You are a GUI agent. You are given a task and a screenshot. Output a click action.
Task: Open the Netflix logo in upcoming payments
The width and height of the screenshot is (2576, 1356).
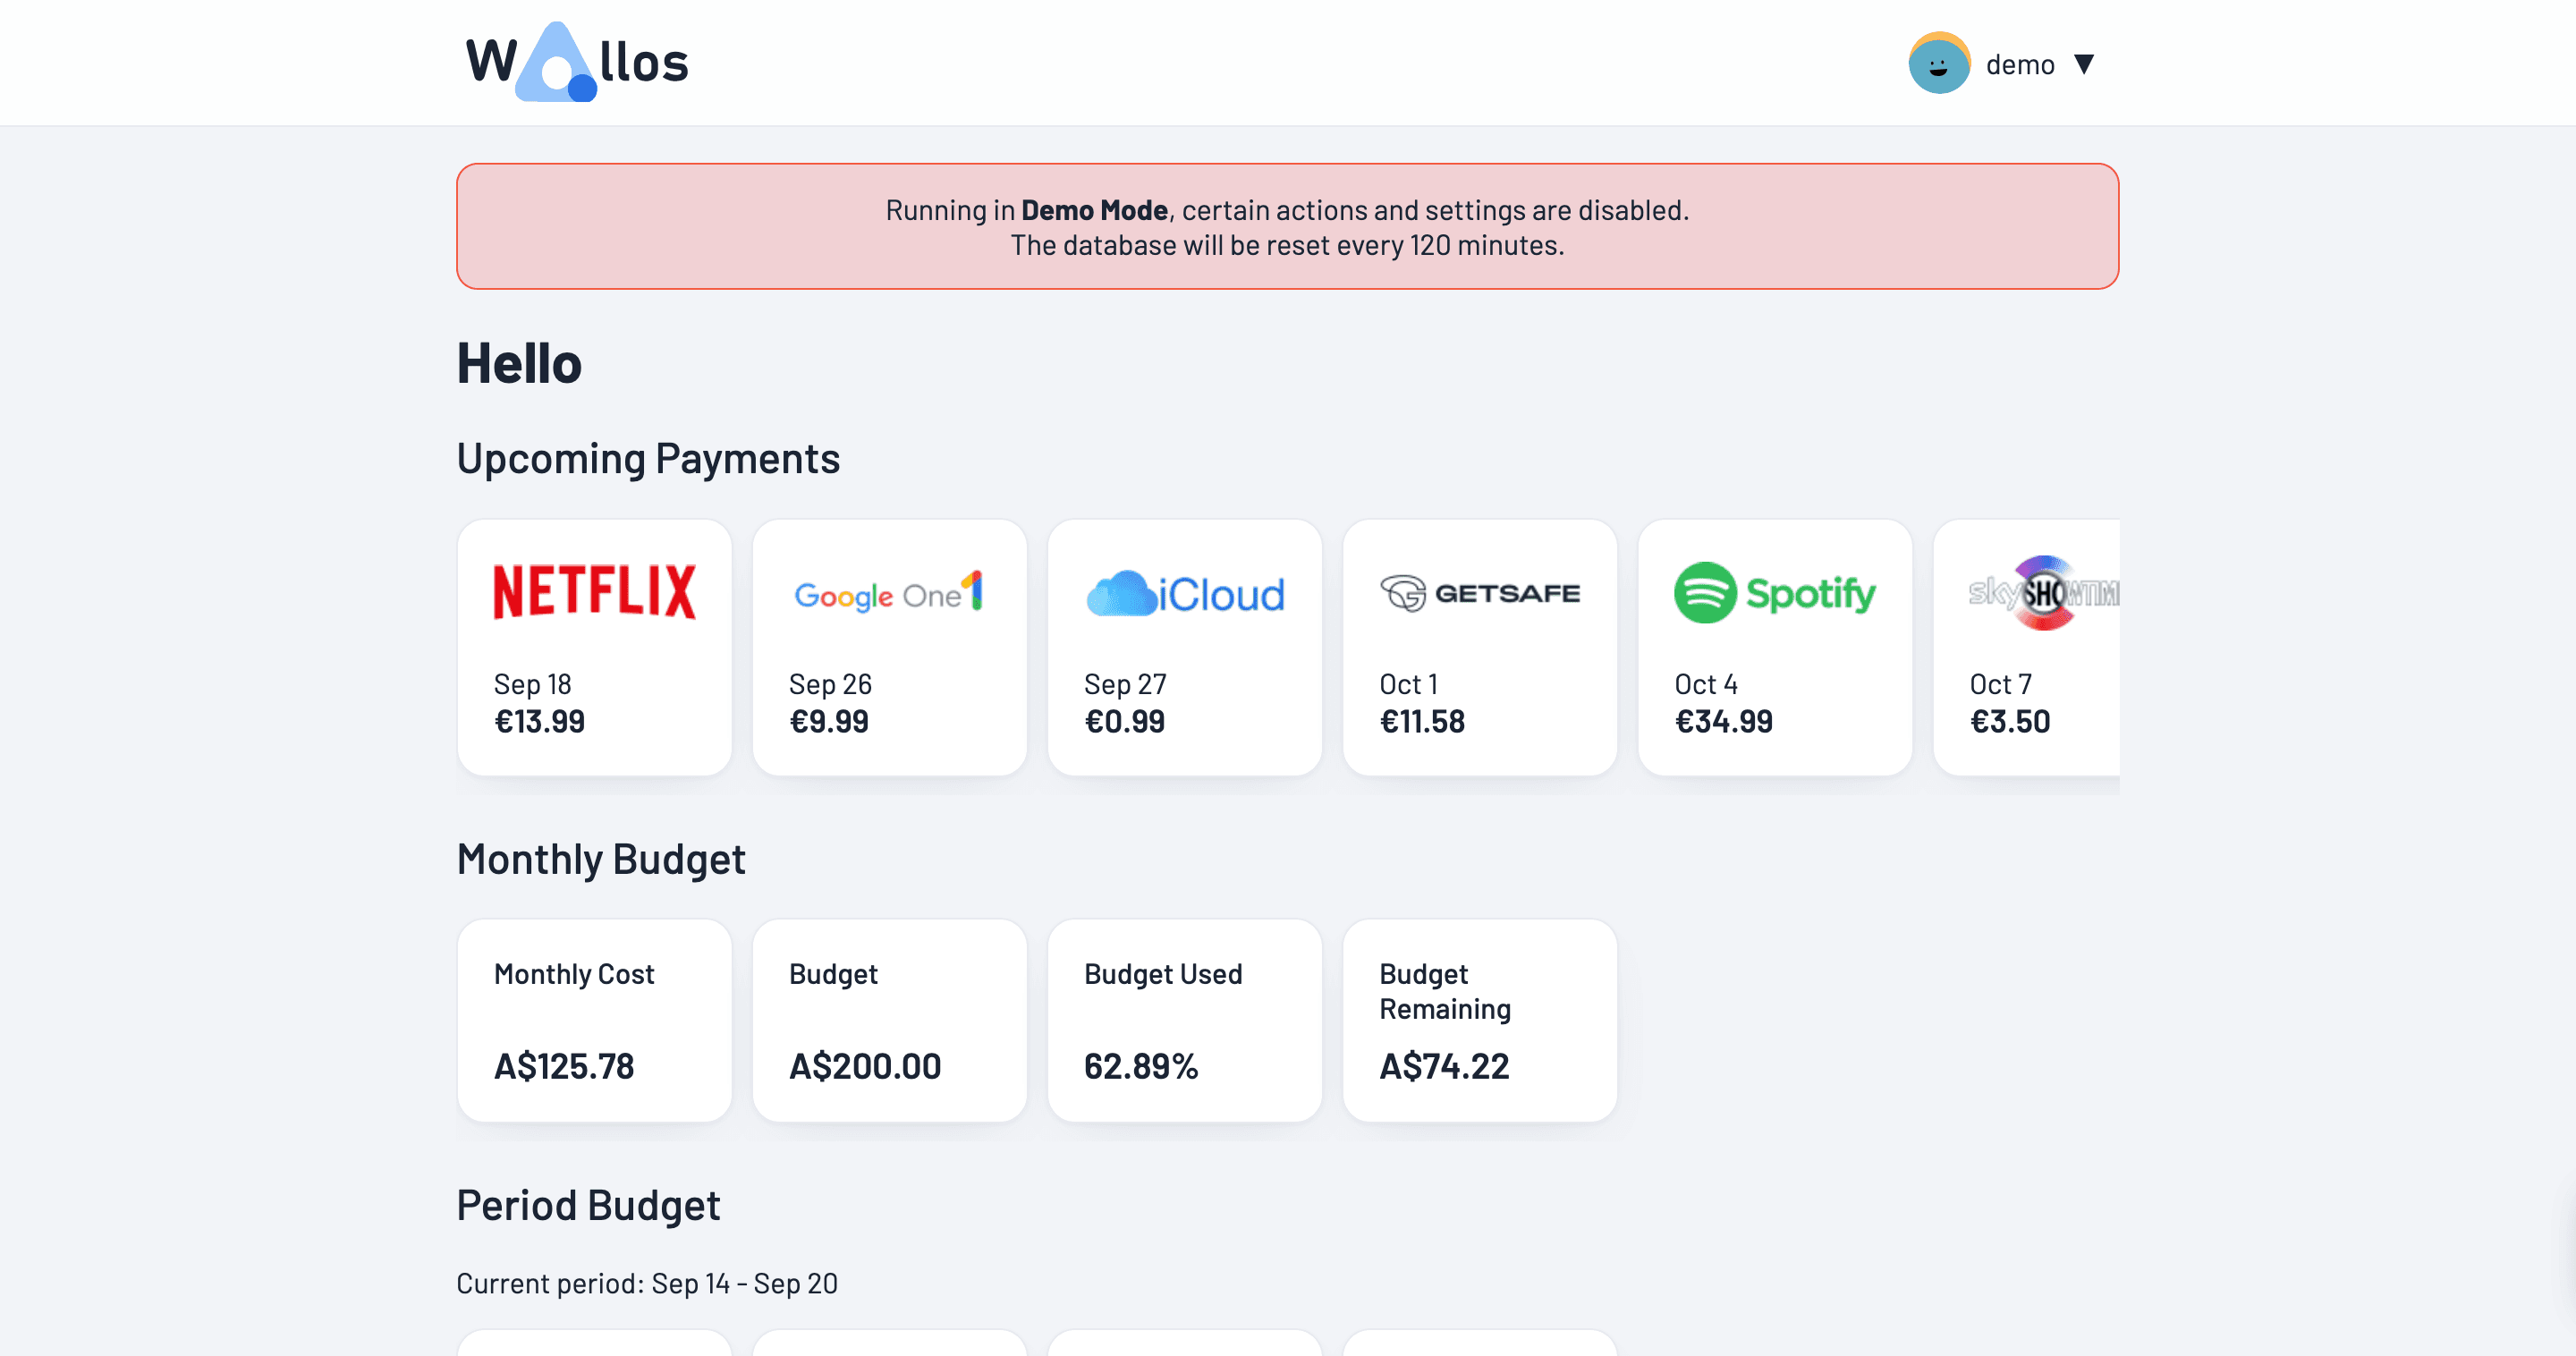coord(595,592)
